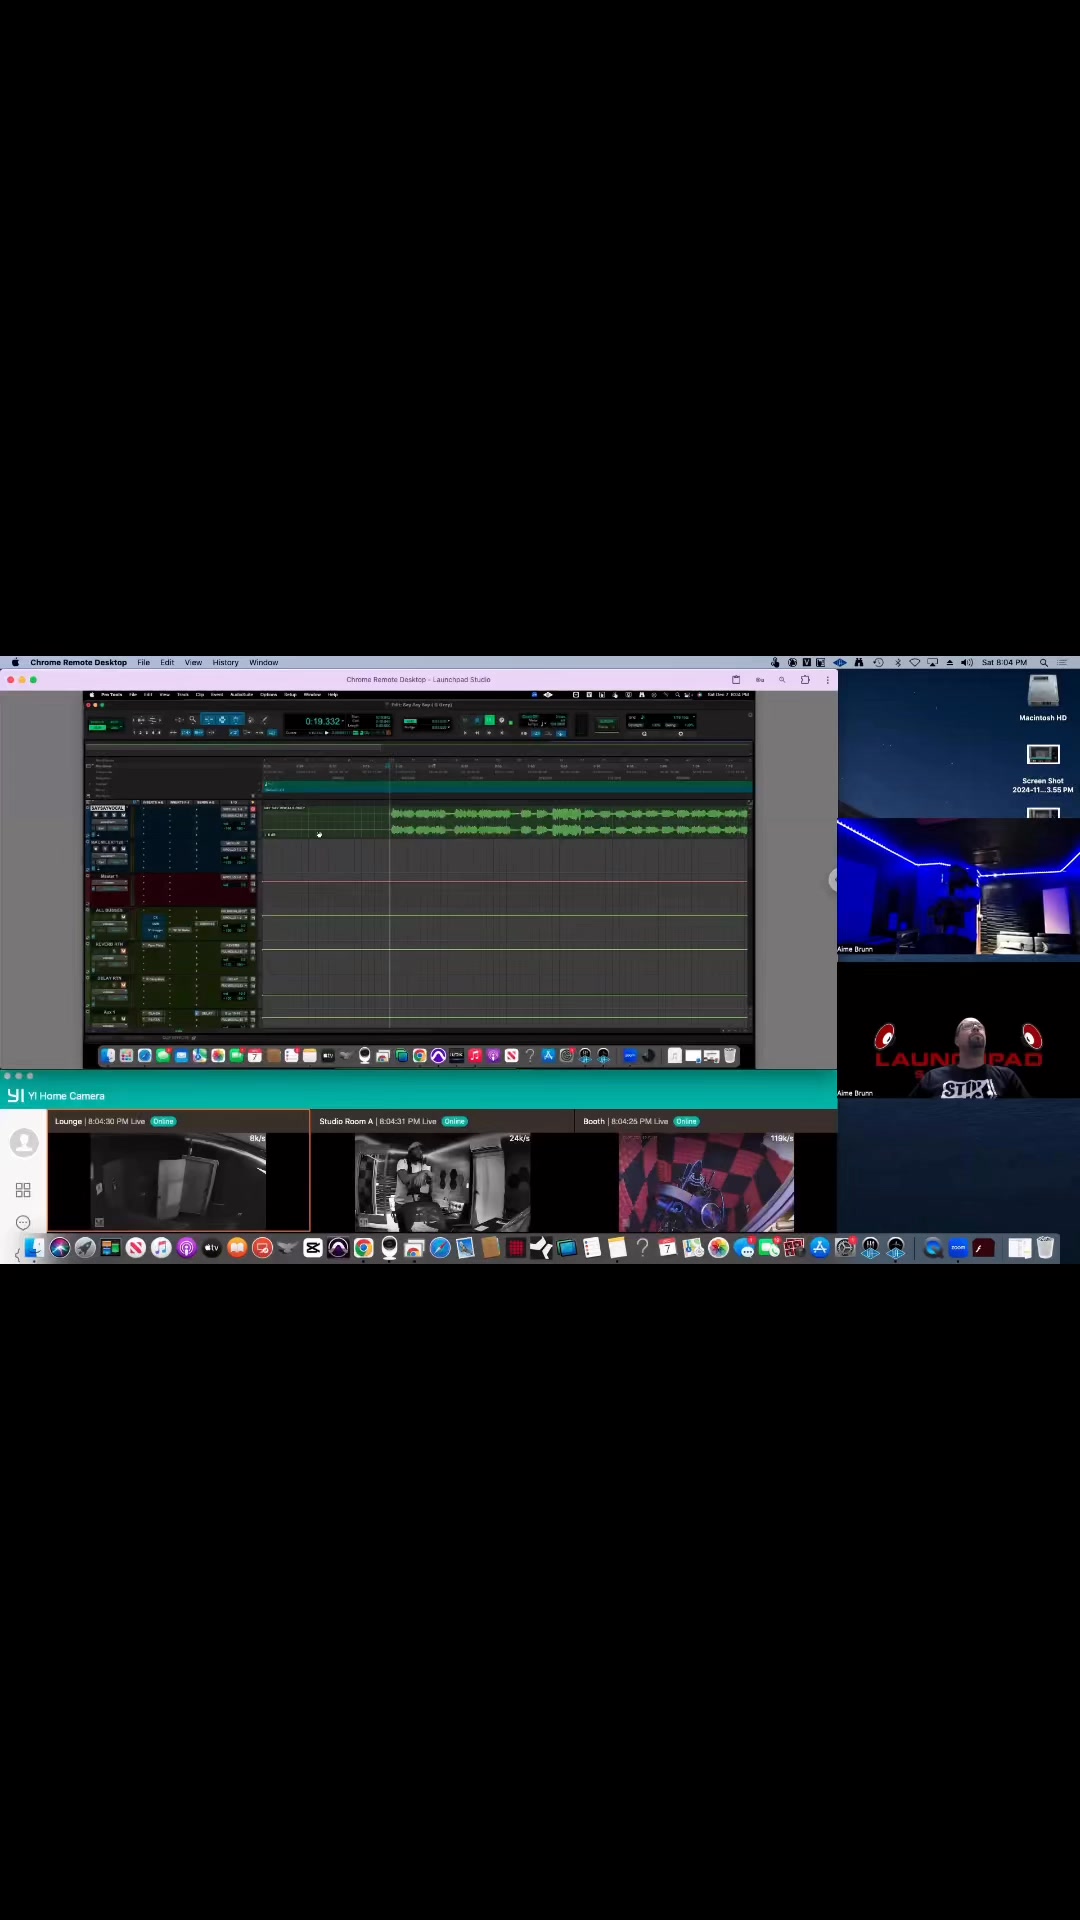This screenshot has height=1920, width=1080.
Task: Open the Books app in the dock
Action: pos(237,1248)
